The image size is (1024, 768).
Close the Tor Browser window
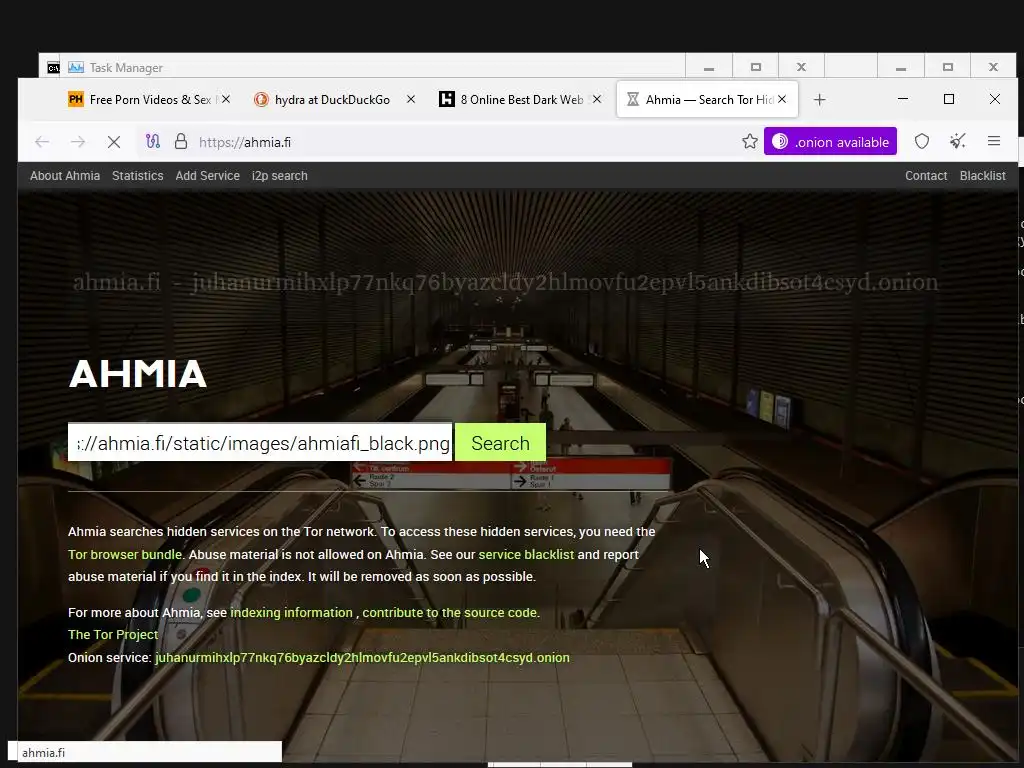pyautogui.click(x=995, y=99)
